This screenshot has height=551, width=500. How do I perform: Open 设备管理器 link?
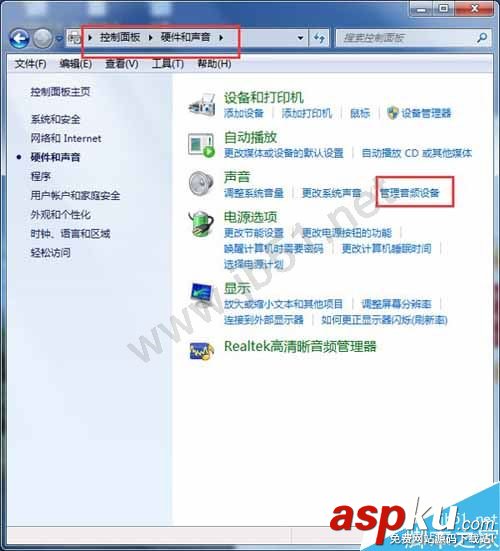[426, 113]
